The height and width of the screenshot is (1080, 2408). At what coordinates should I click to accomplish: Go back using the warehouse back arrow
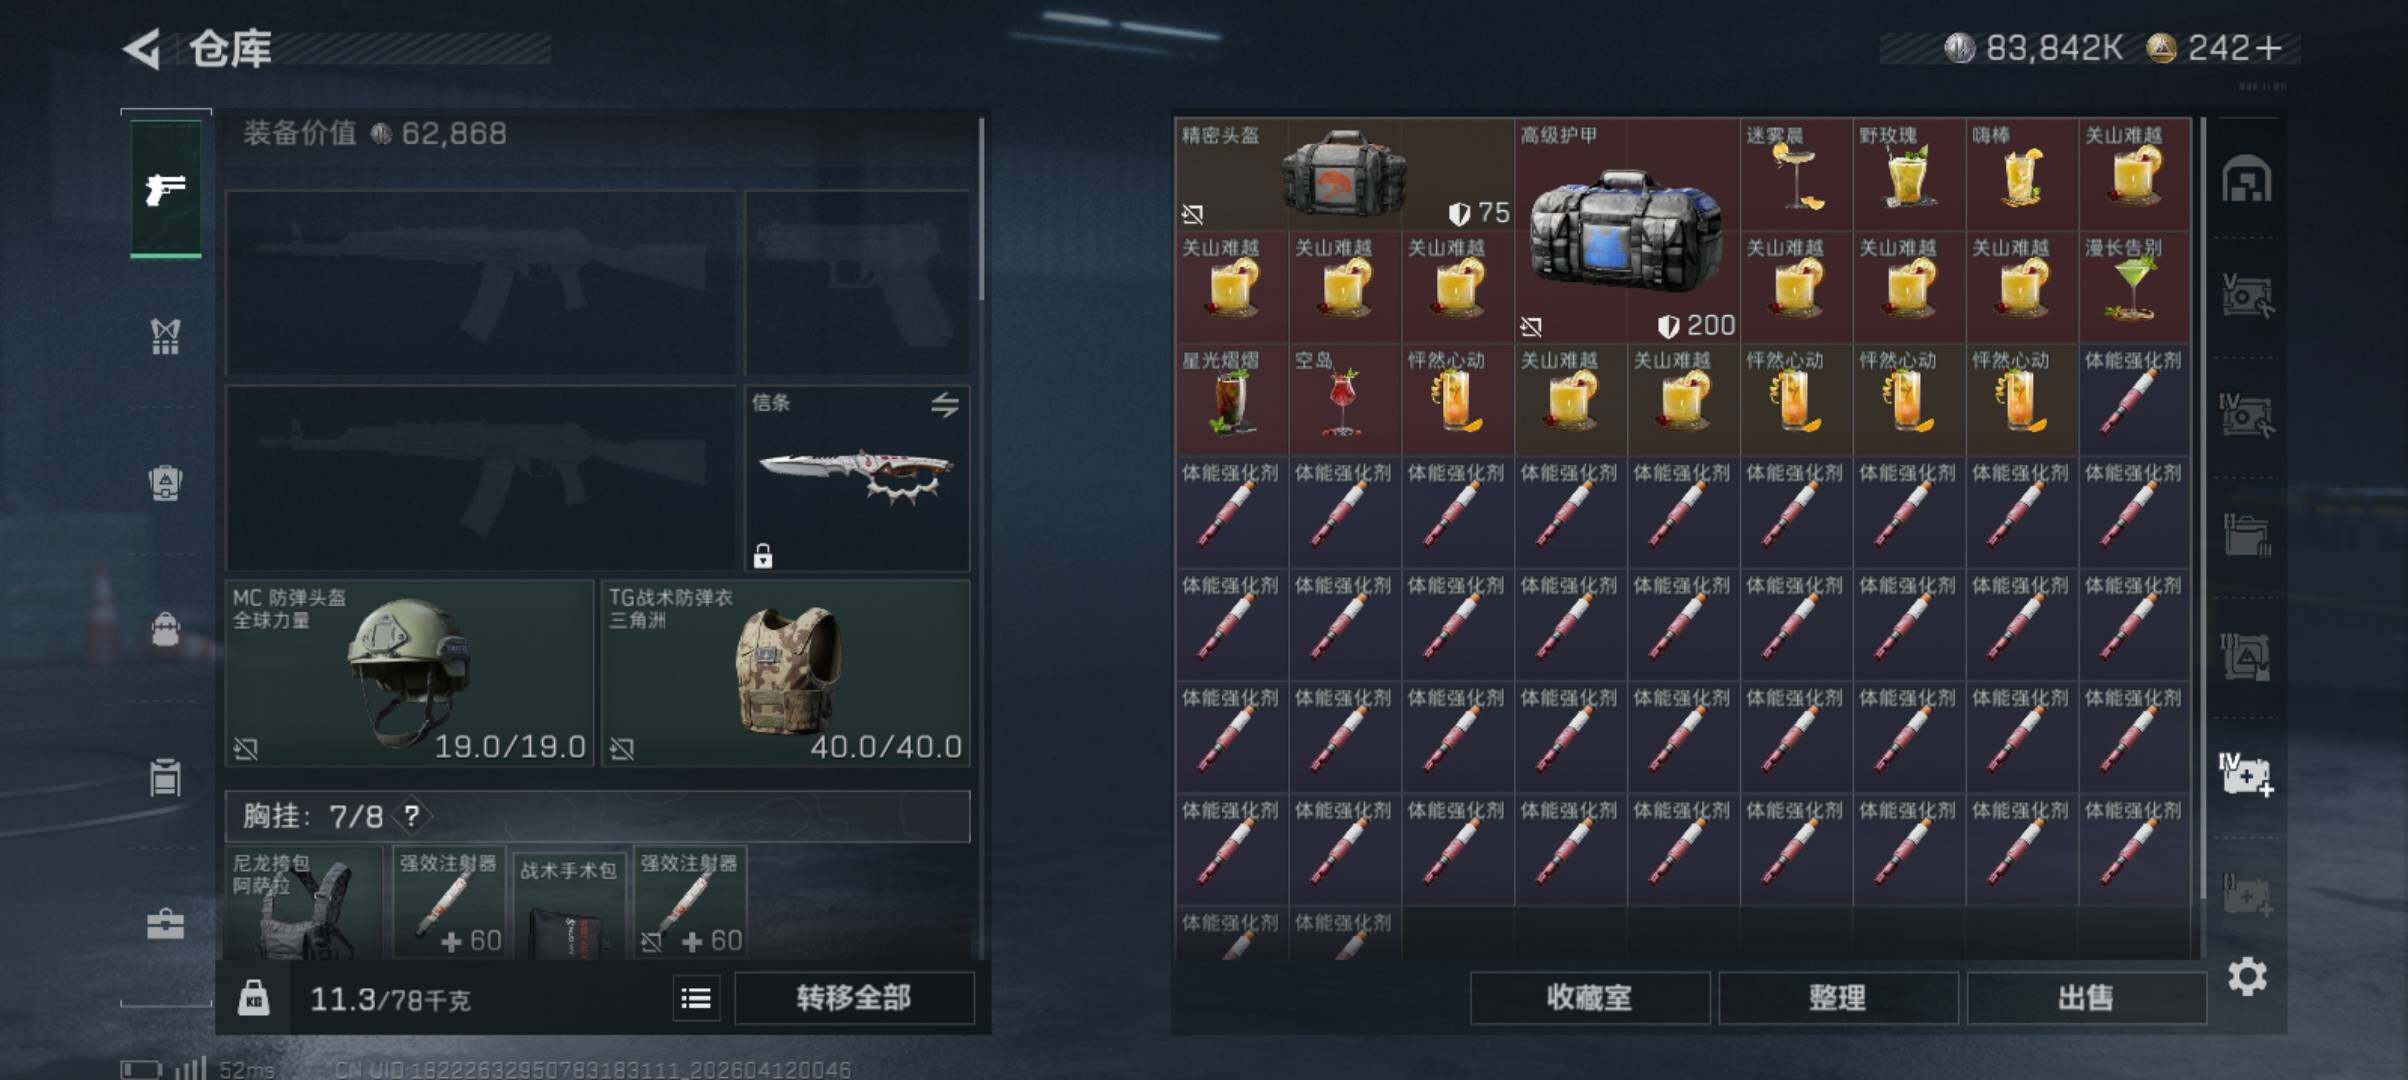[142, 48]
